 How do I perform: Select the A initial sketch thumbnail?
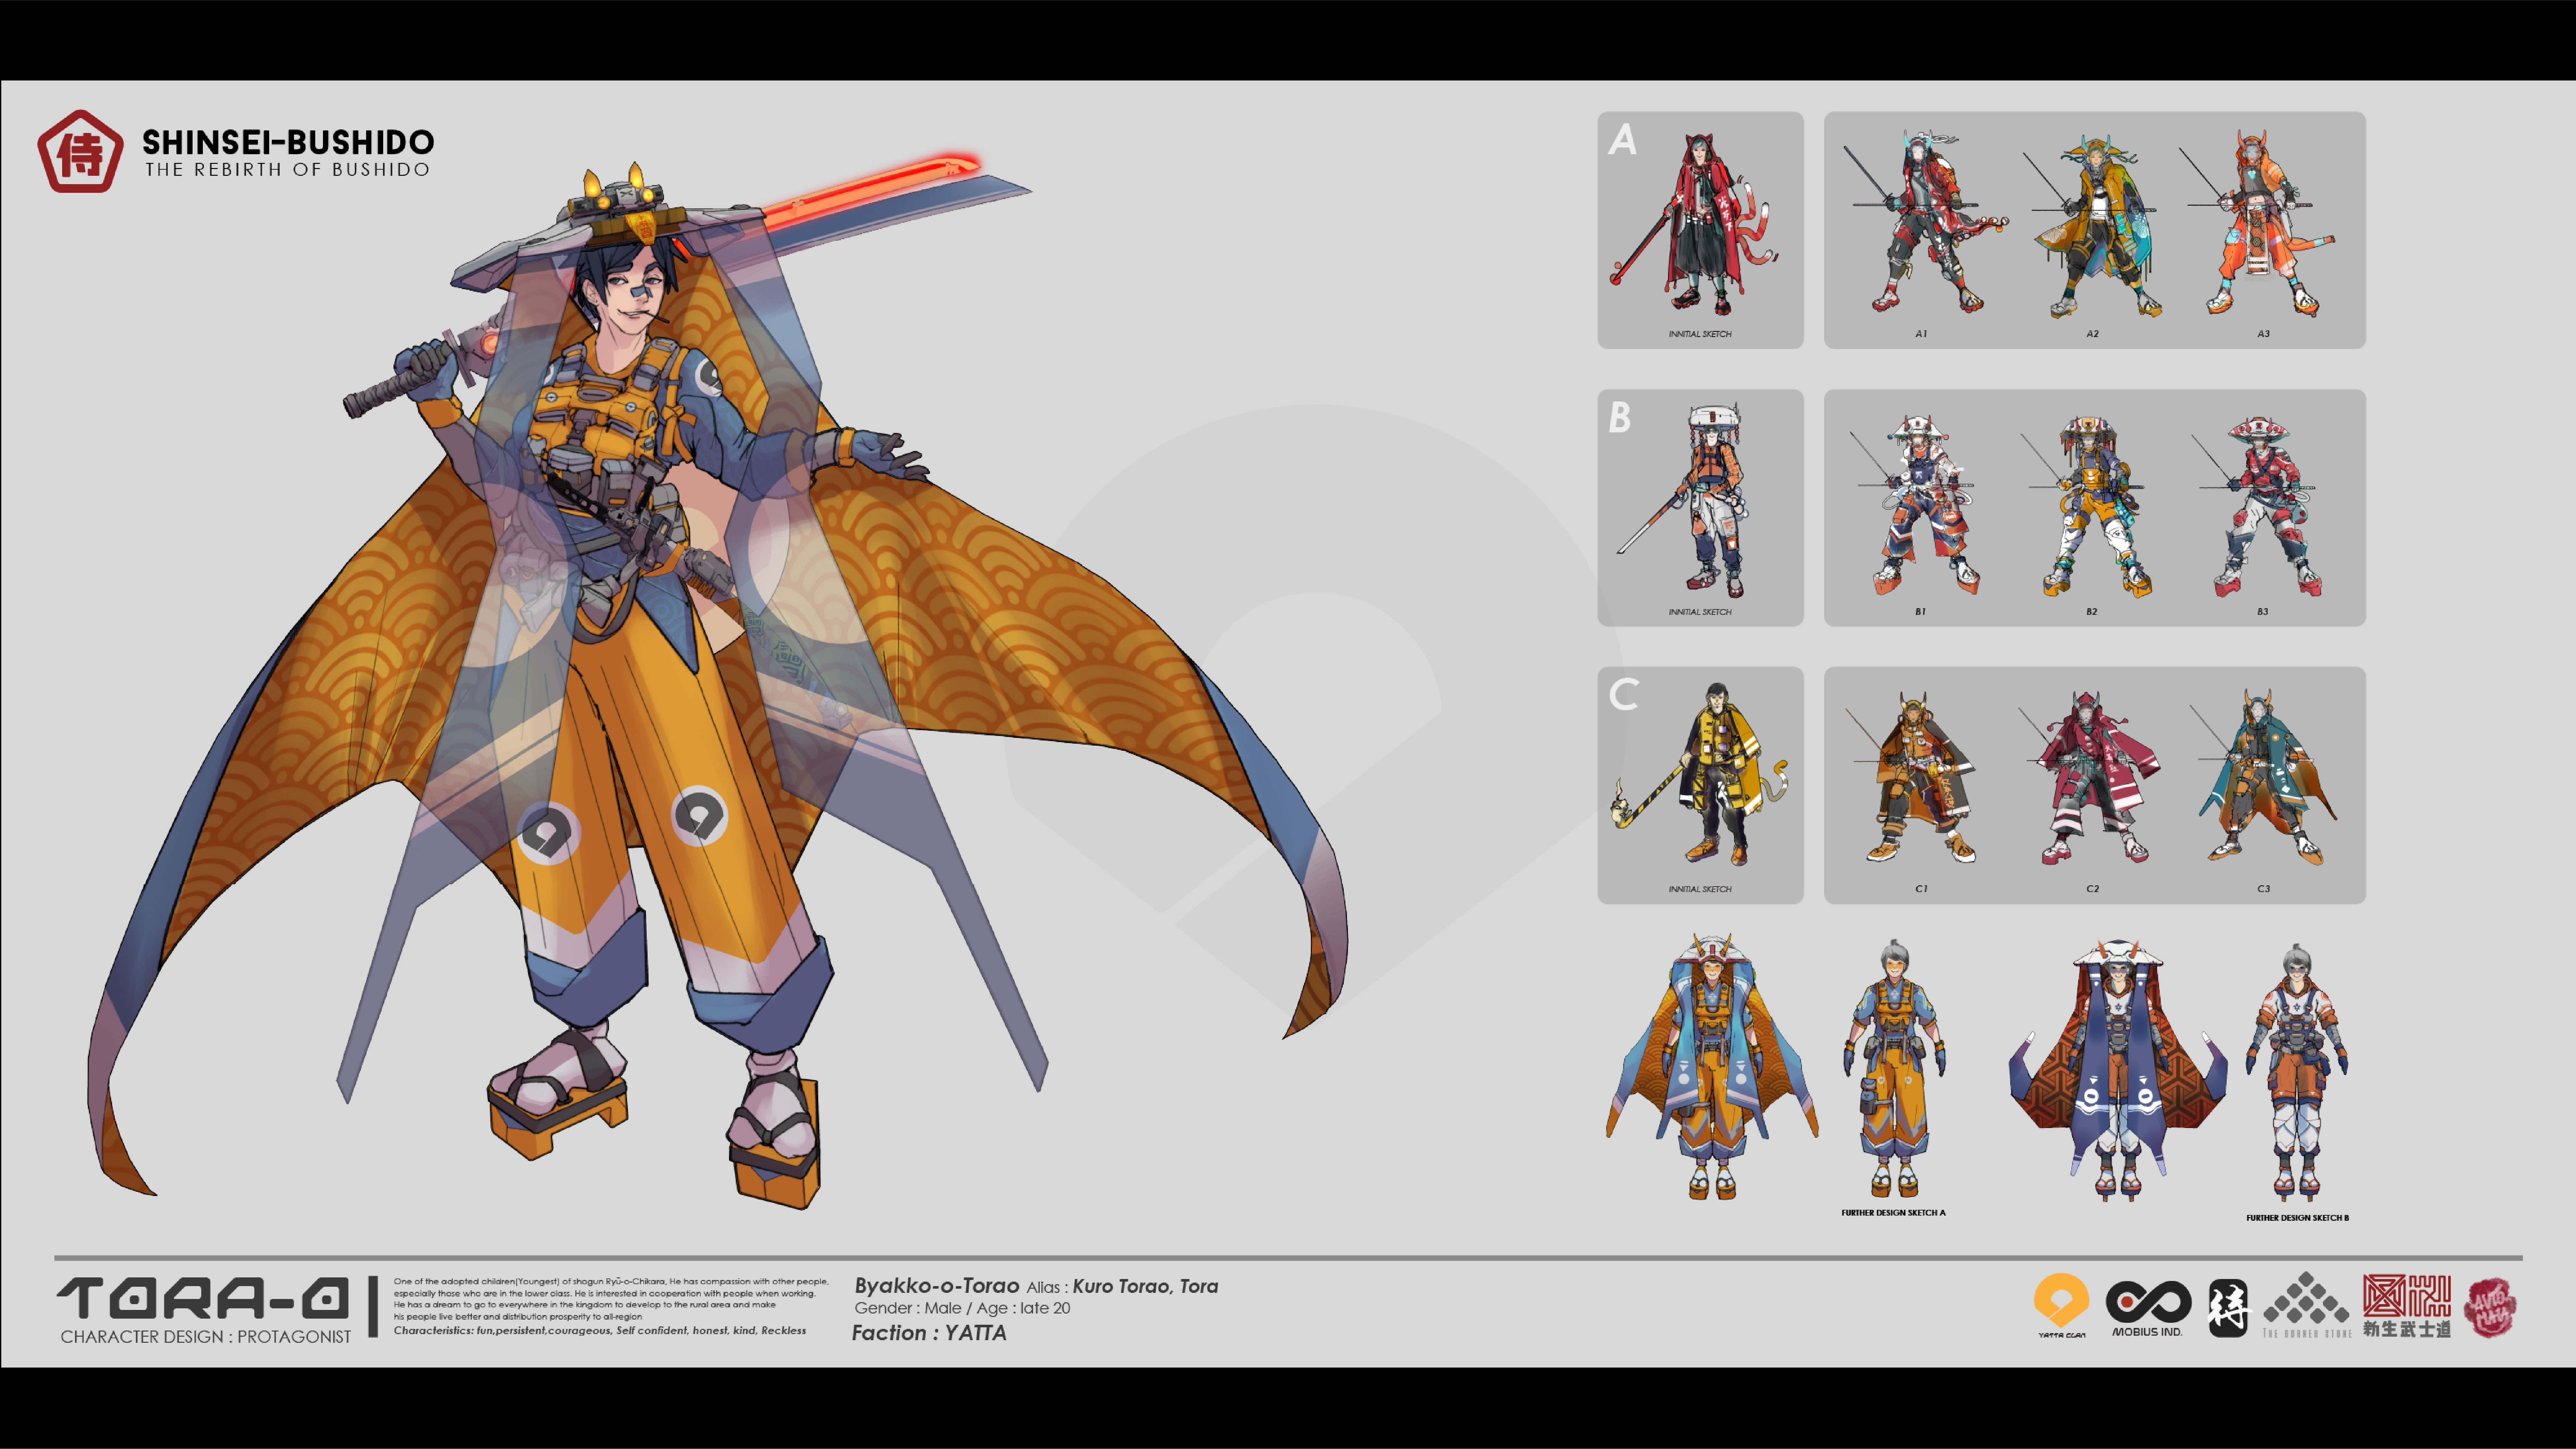[x=1700, y=230]
